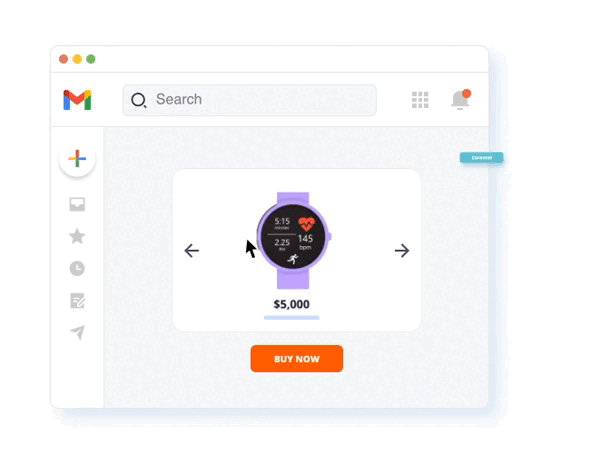The height and width of the screenshot is (454, 590).
Task: Open the notification bell
Action: coord(461,100)
